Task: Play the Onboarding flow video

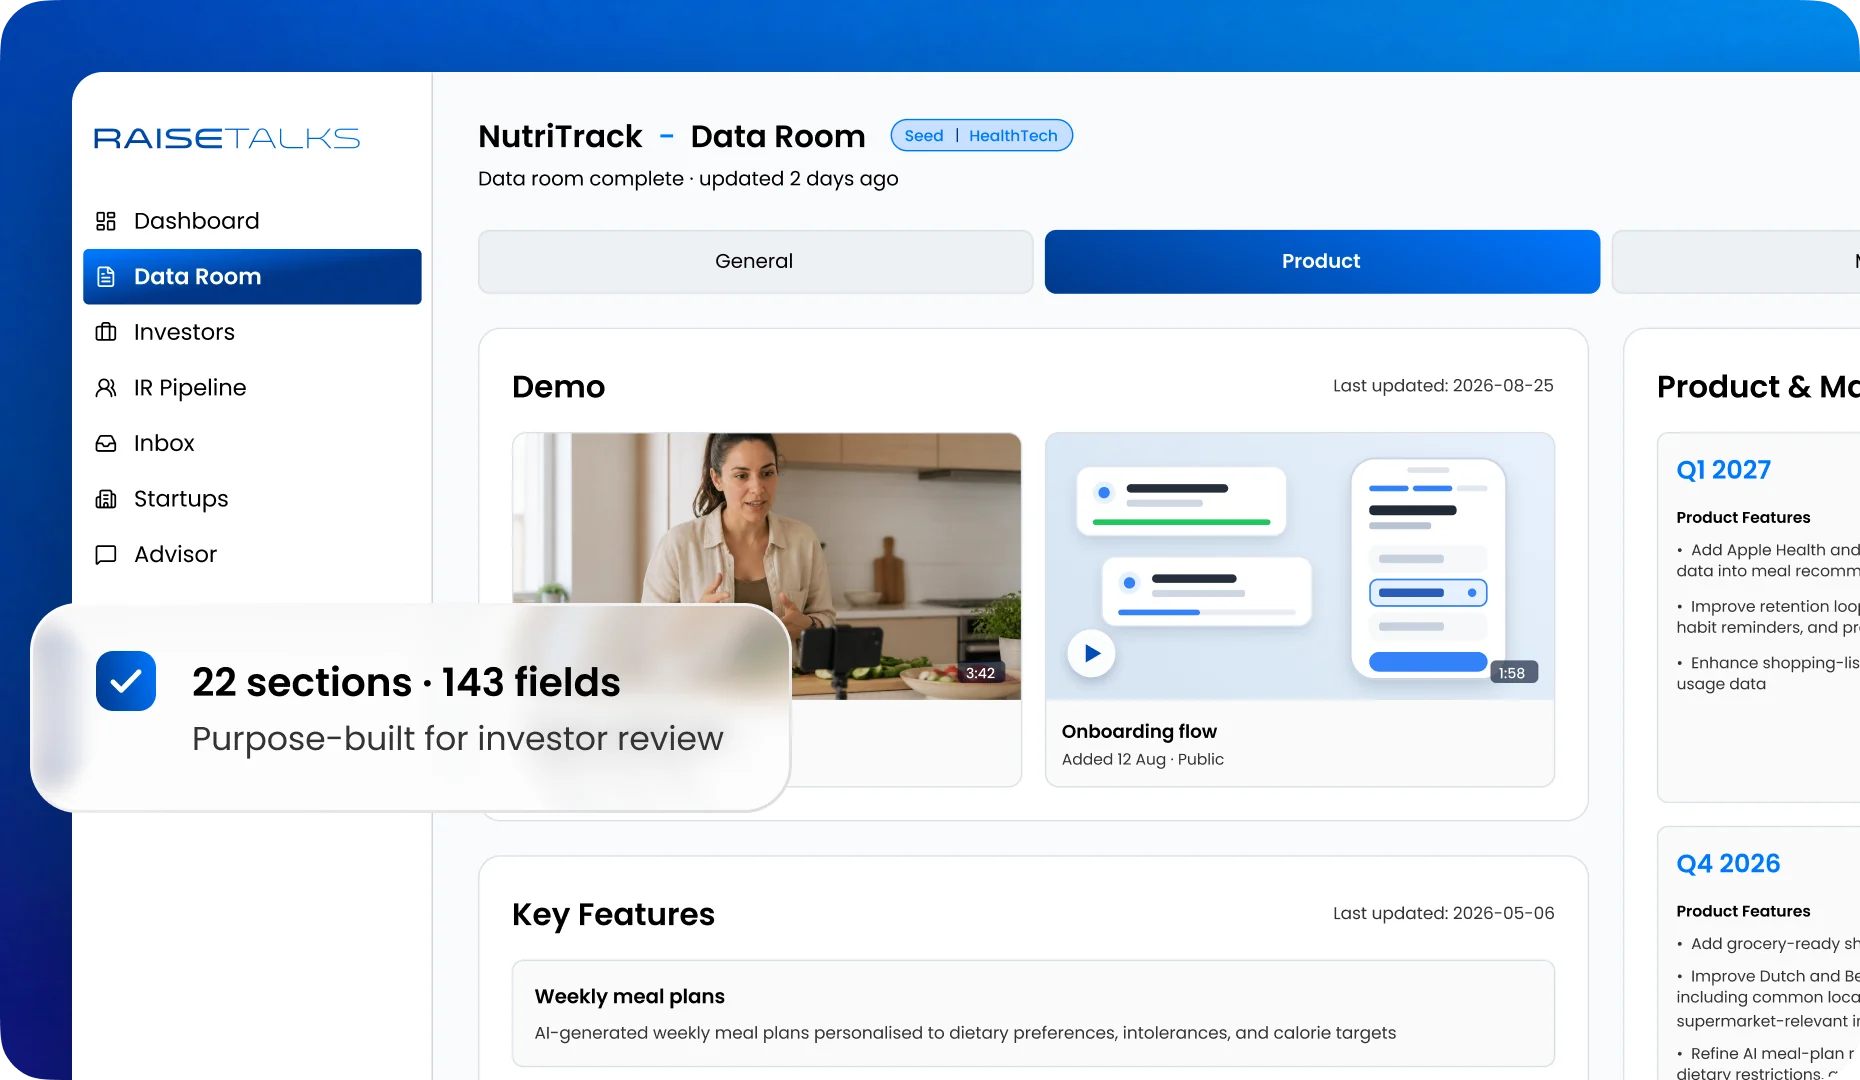Action: point(1091,653)
